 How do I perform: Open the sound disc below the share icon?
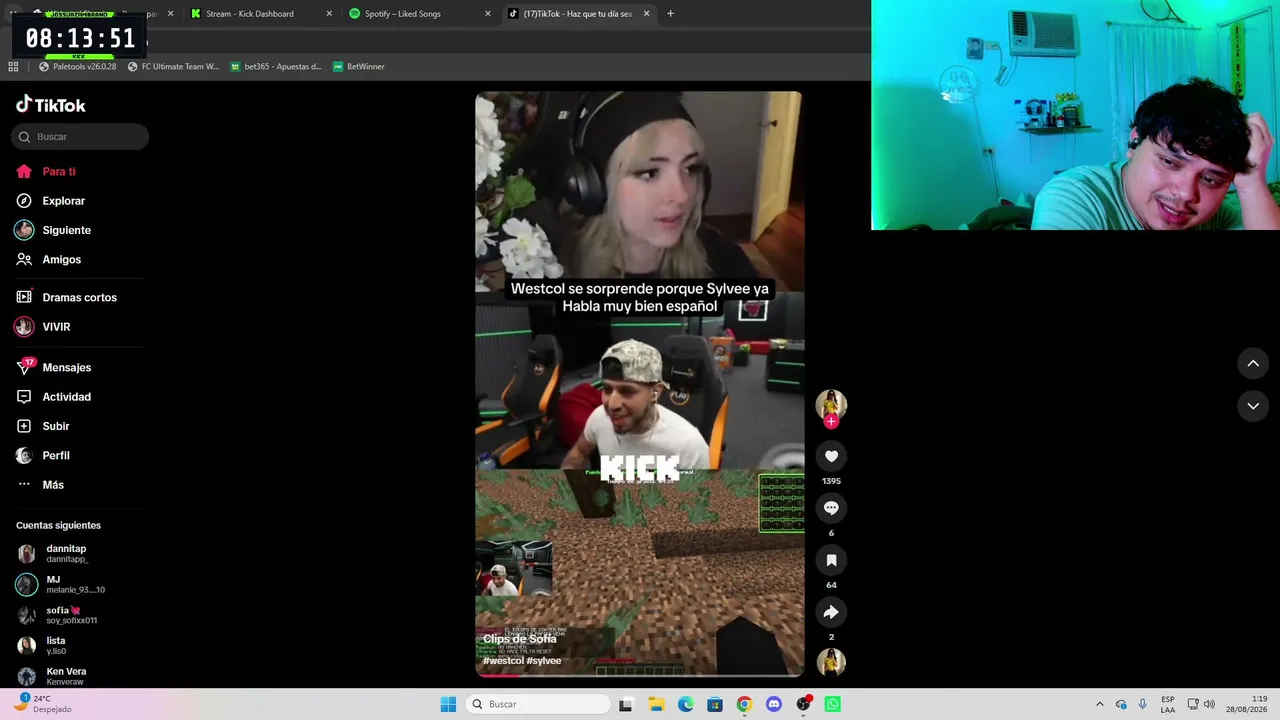click(x=831, y=662)
